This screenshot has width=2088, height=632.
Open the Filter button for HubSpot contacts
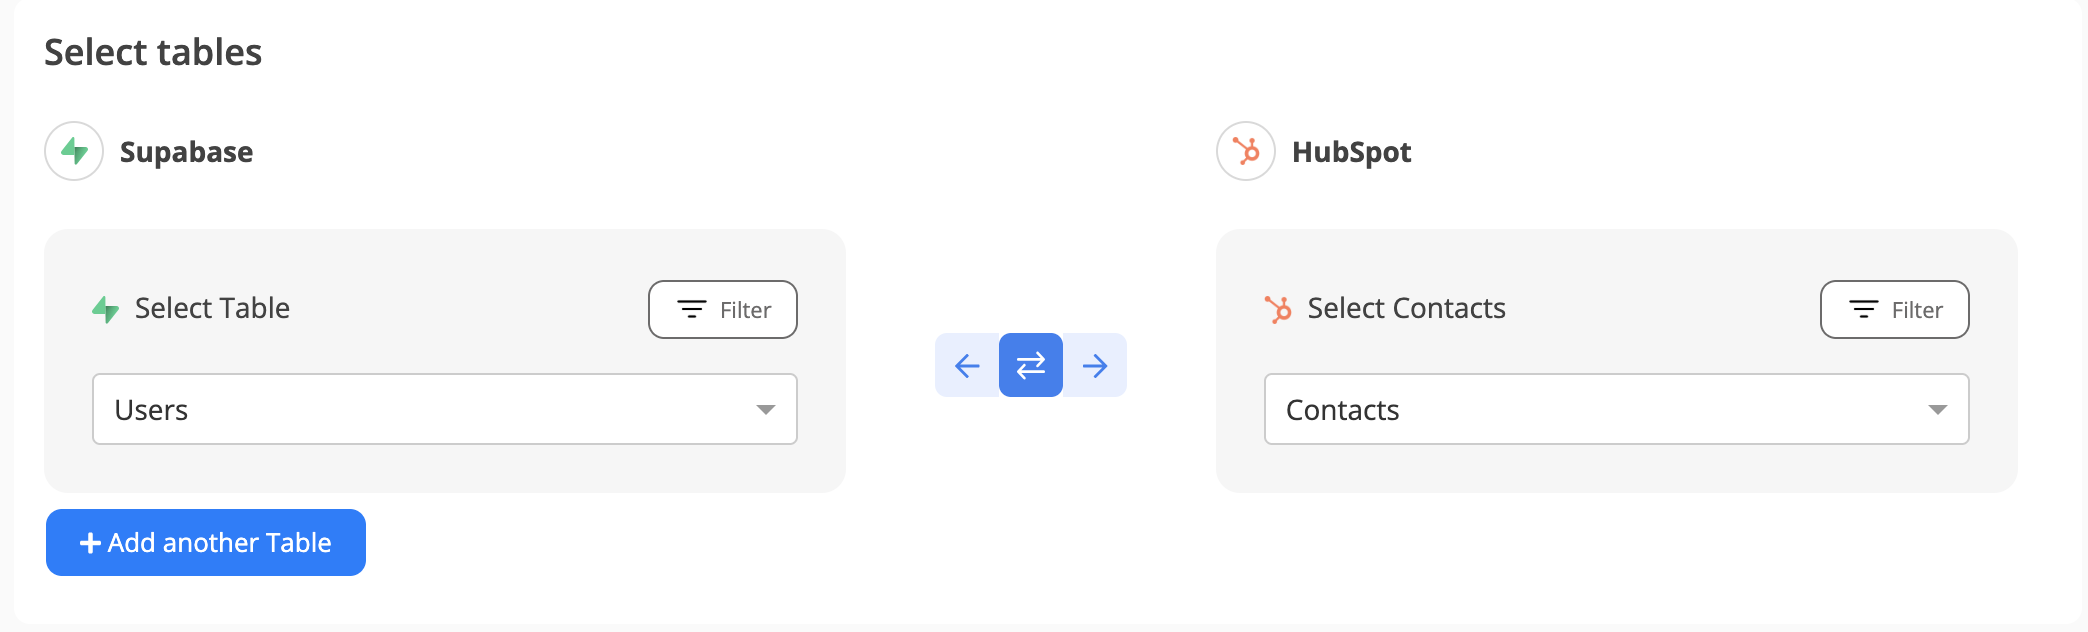[1894, 310]
